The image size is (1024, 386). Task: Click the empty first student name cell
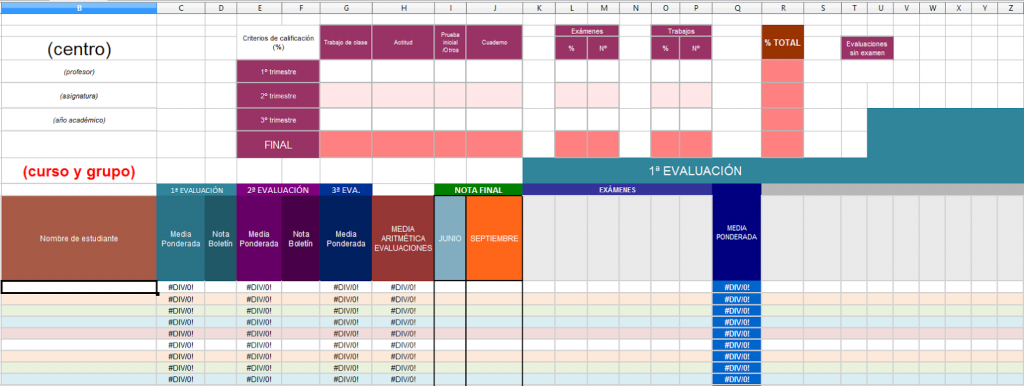coord(79,287)
